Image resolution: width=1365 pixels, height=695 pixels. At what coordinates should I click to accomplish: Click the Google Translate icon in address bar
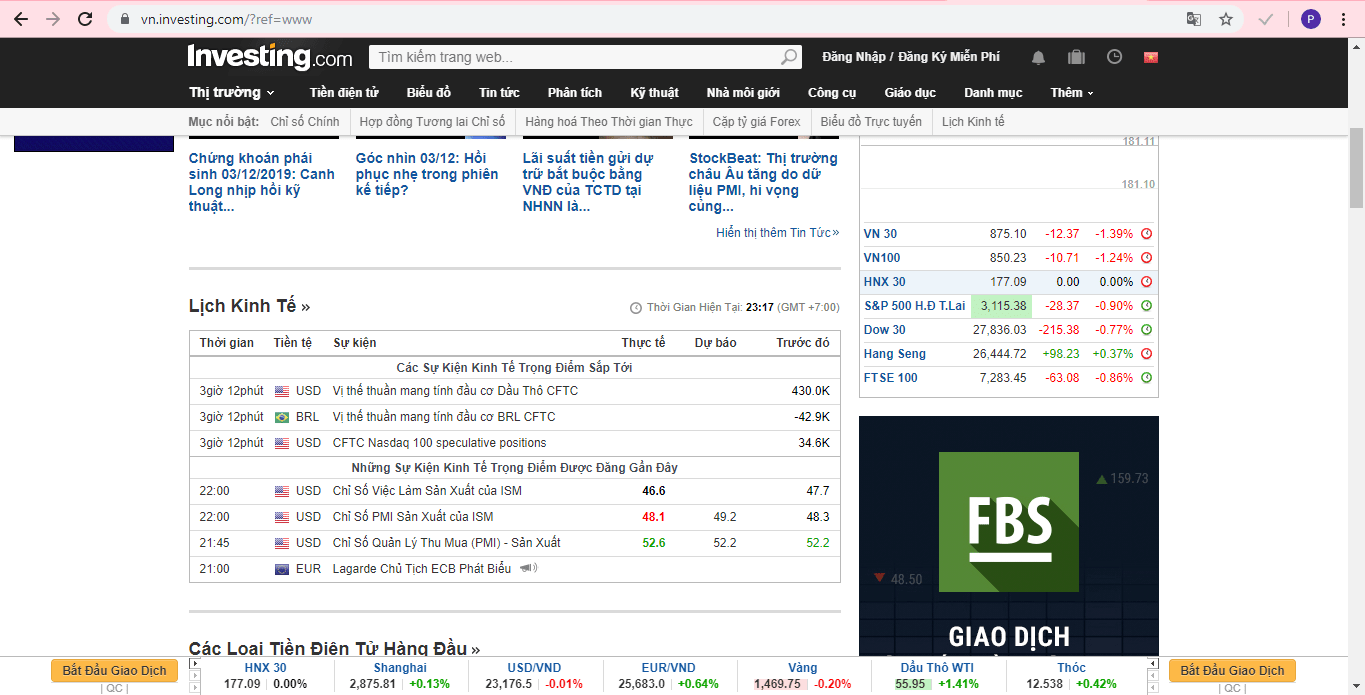point(1194,19)
